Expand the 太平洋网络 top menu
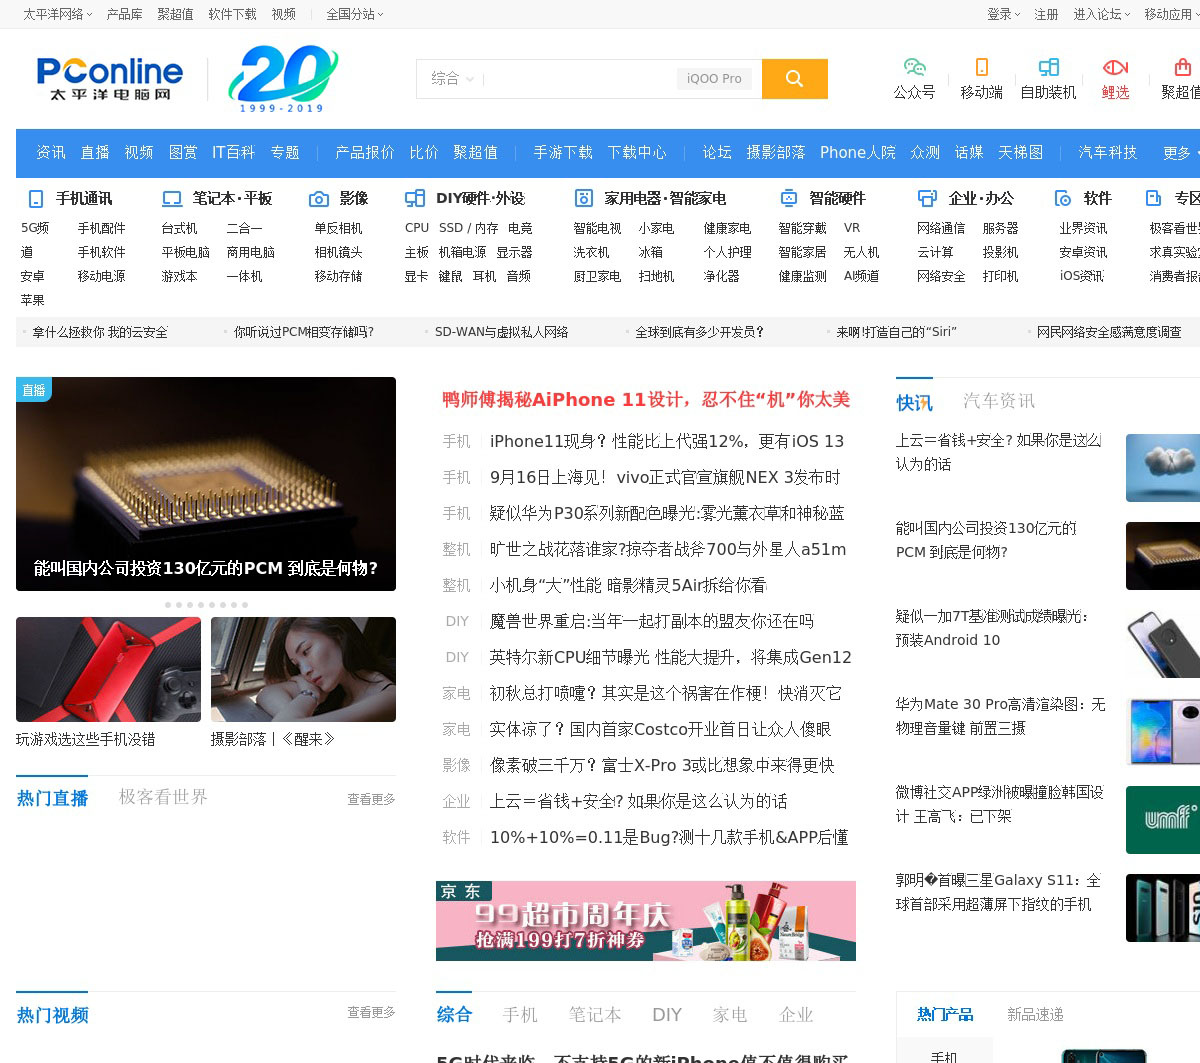This screenshot has width=1200, height=1063. pos(57,14)
